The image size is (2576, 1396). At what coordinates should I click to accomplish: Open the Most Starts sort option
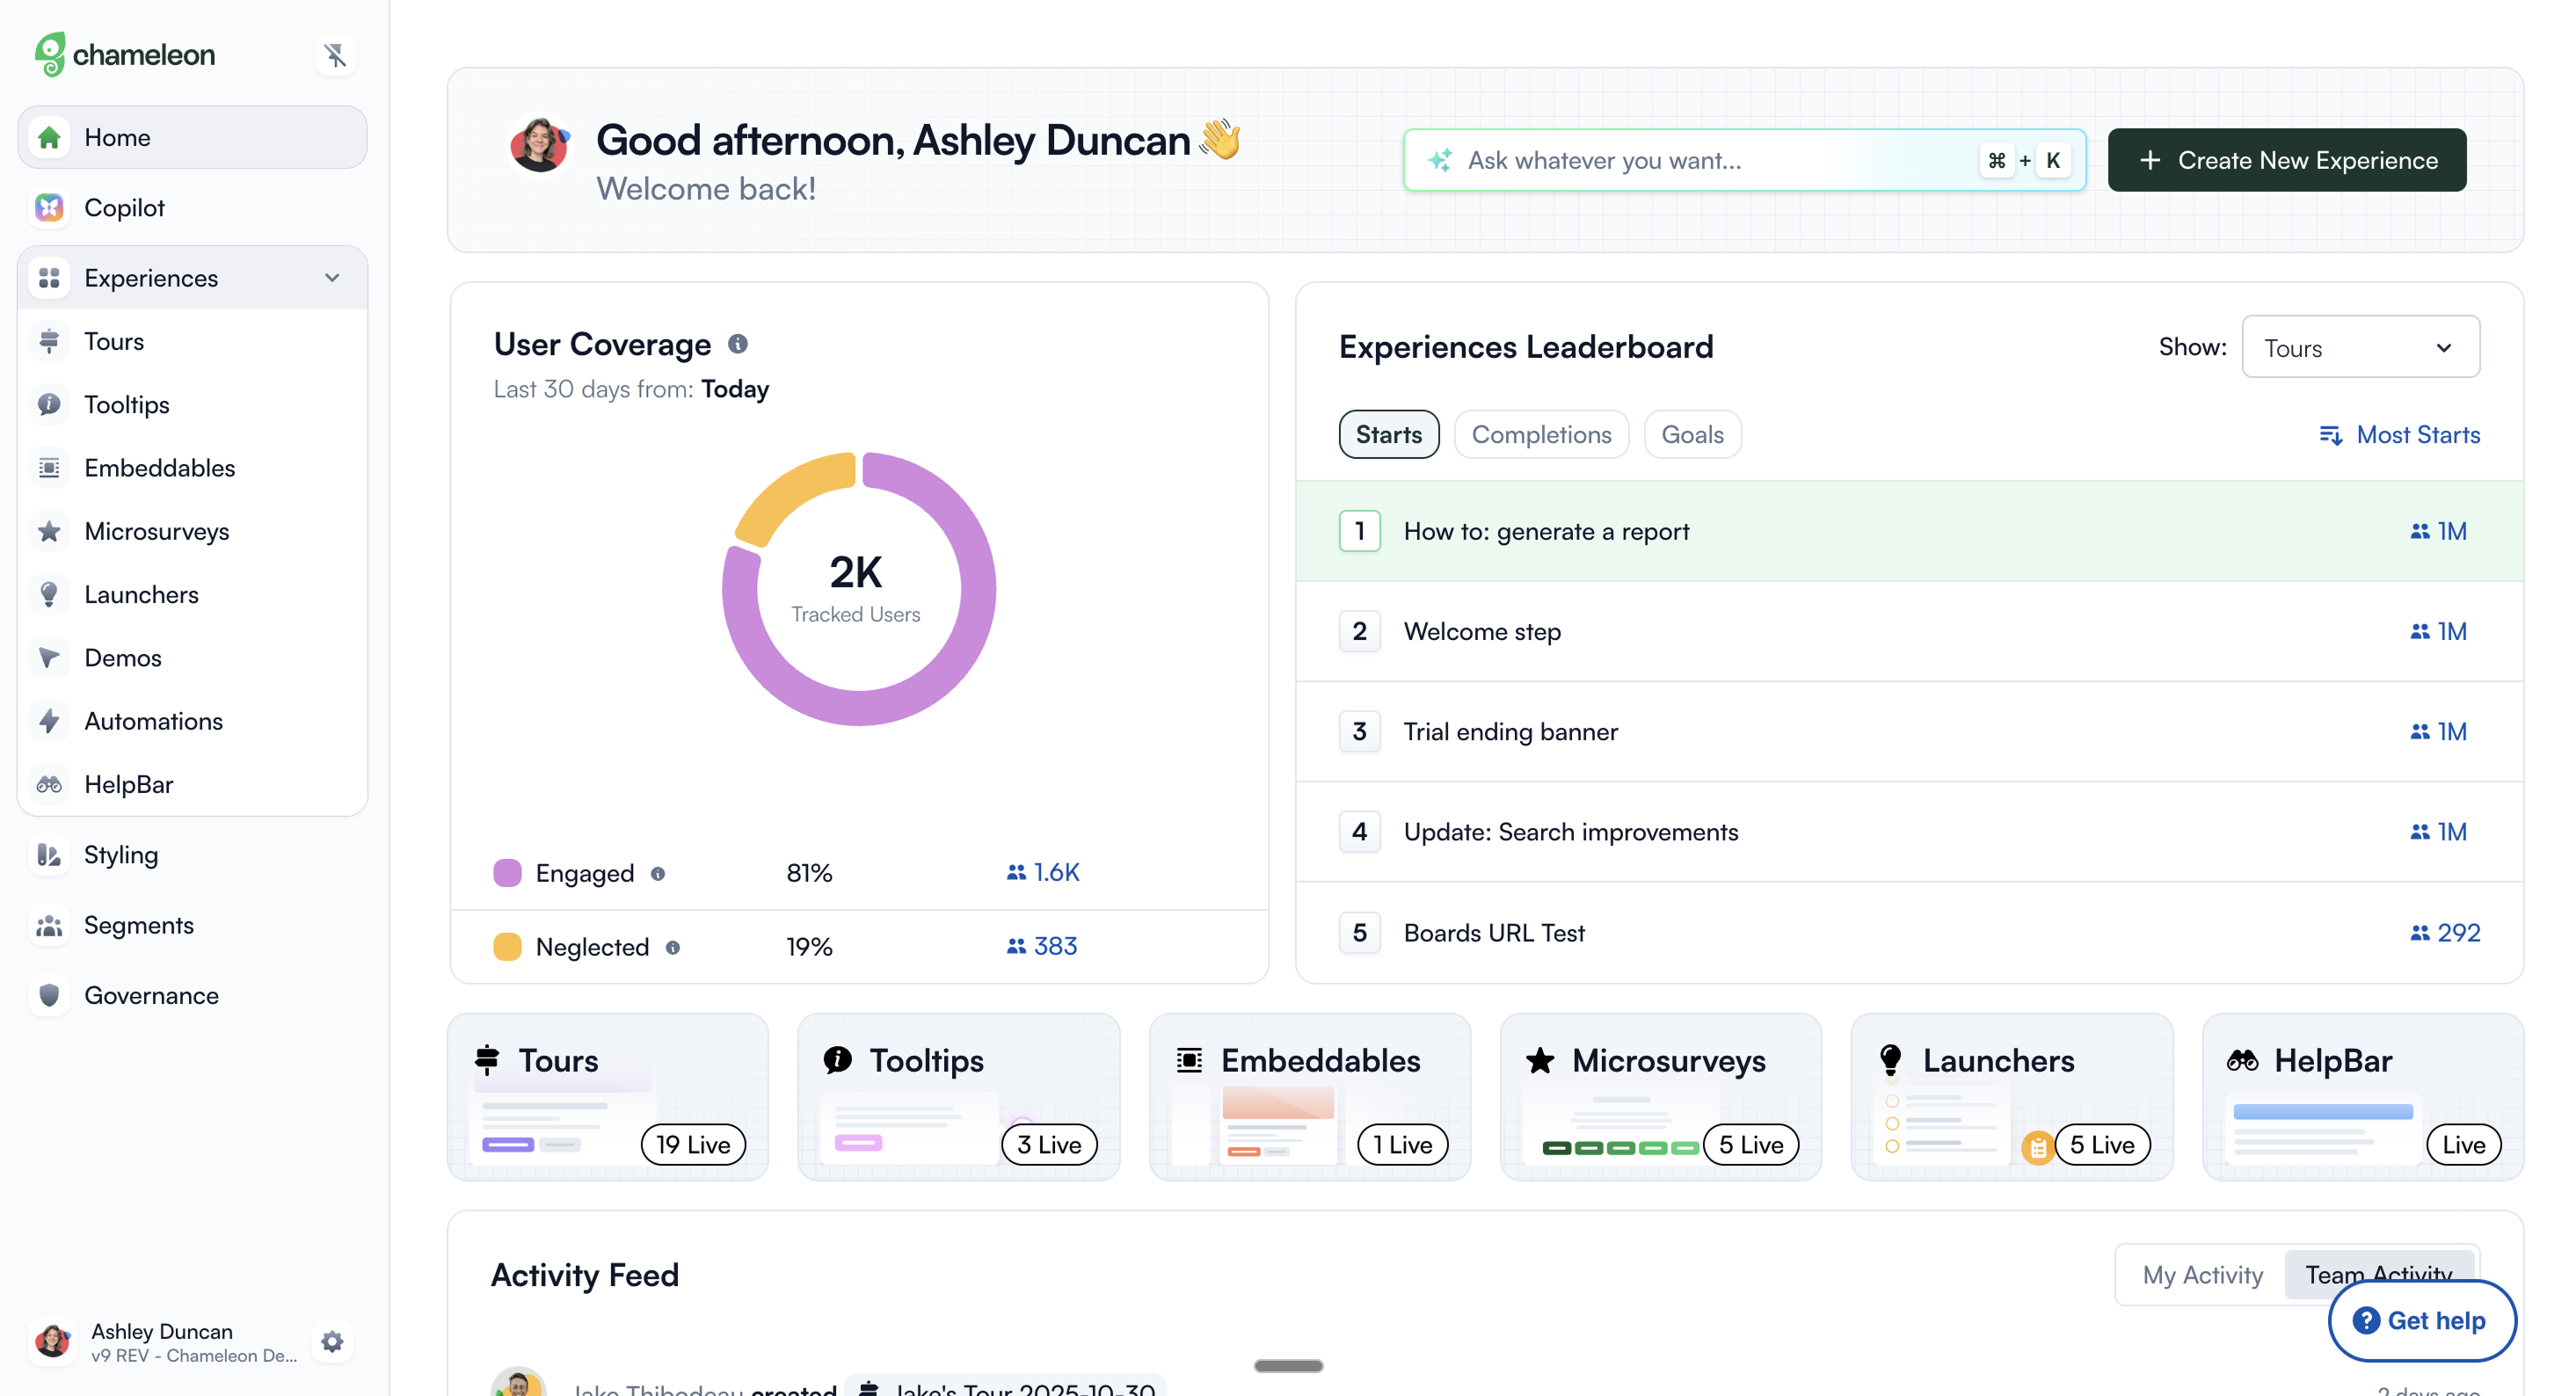(x=2399, y=434)
